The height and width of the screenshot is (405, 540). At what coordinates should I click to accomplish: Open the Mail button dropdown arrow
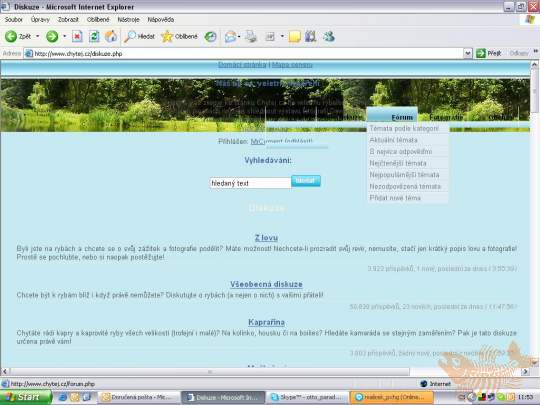(x=239, y=36)
